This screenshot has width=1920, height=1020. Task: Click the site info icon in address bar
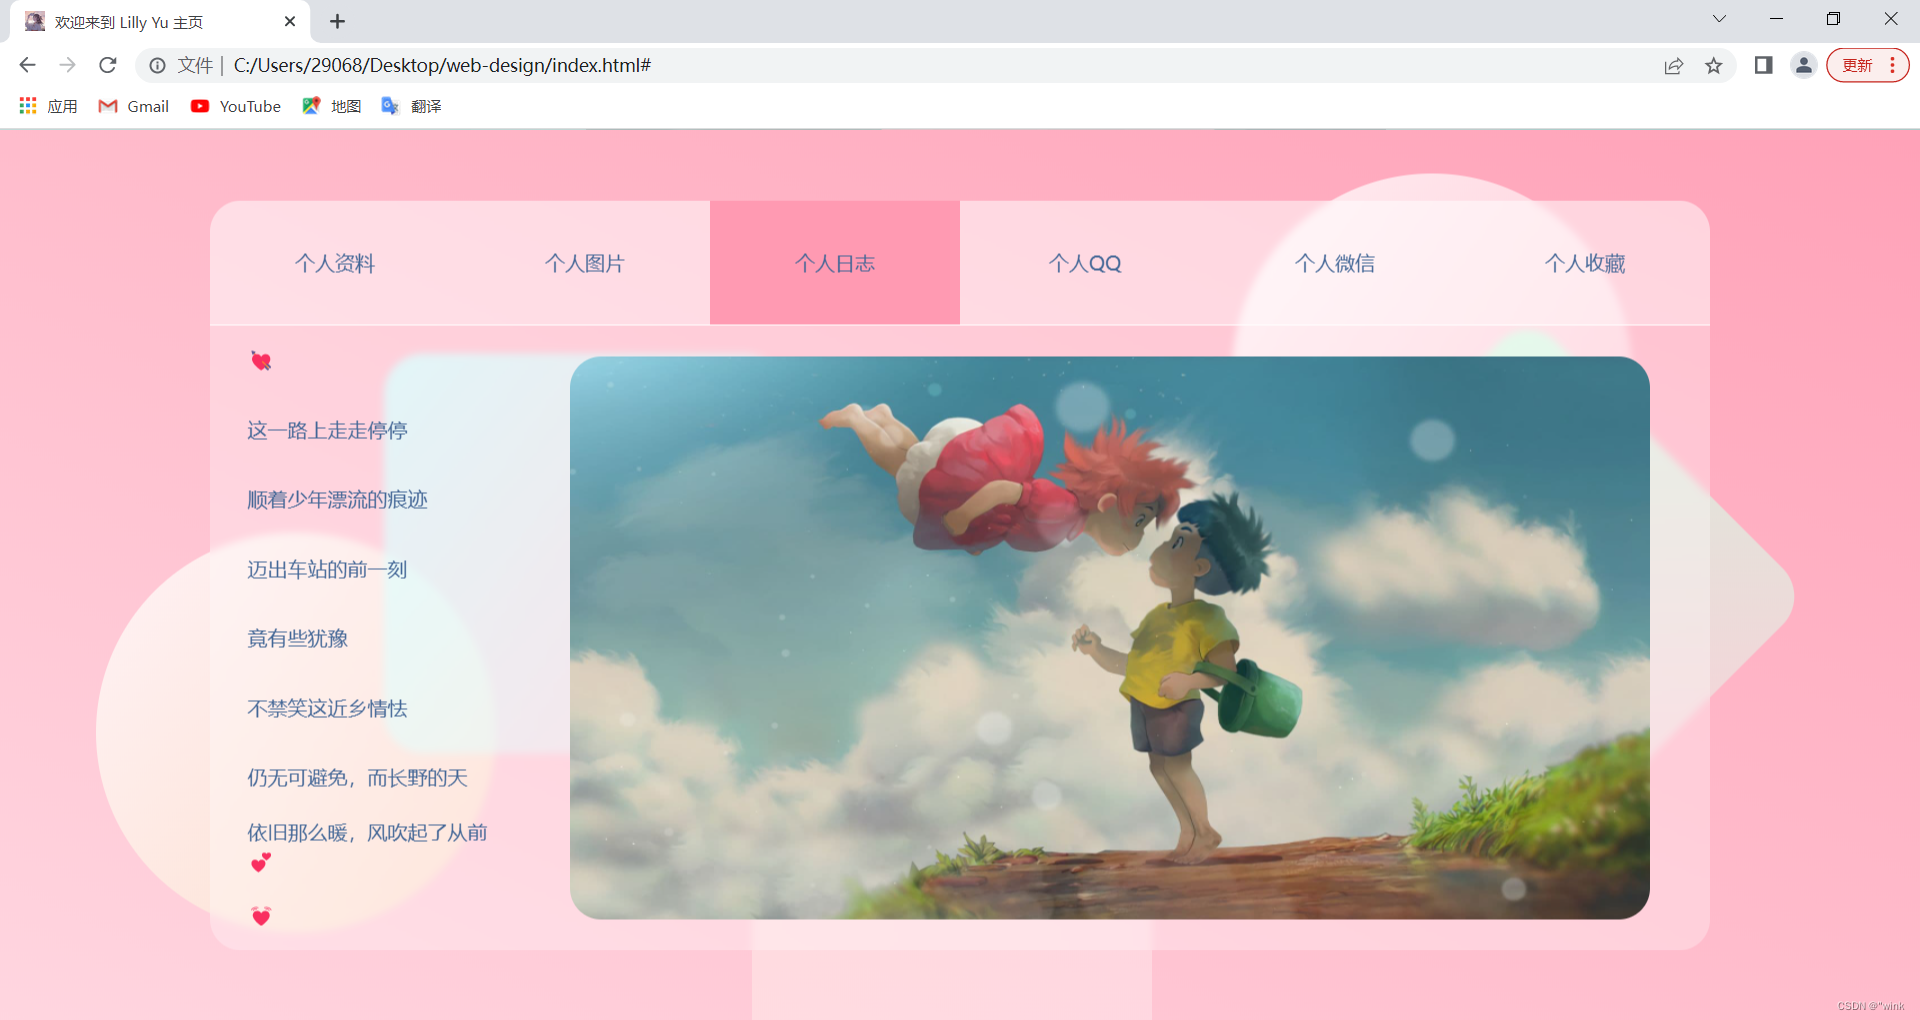(157, 65)
